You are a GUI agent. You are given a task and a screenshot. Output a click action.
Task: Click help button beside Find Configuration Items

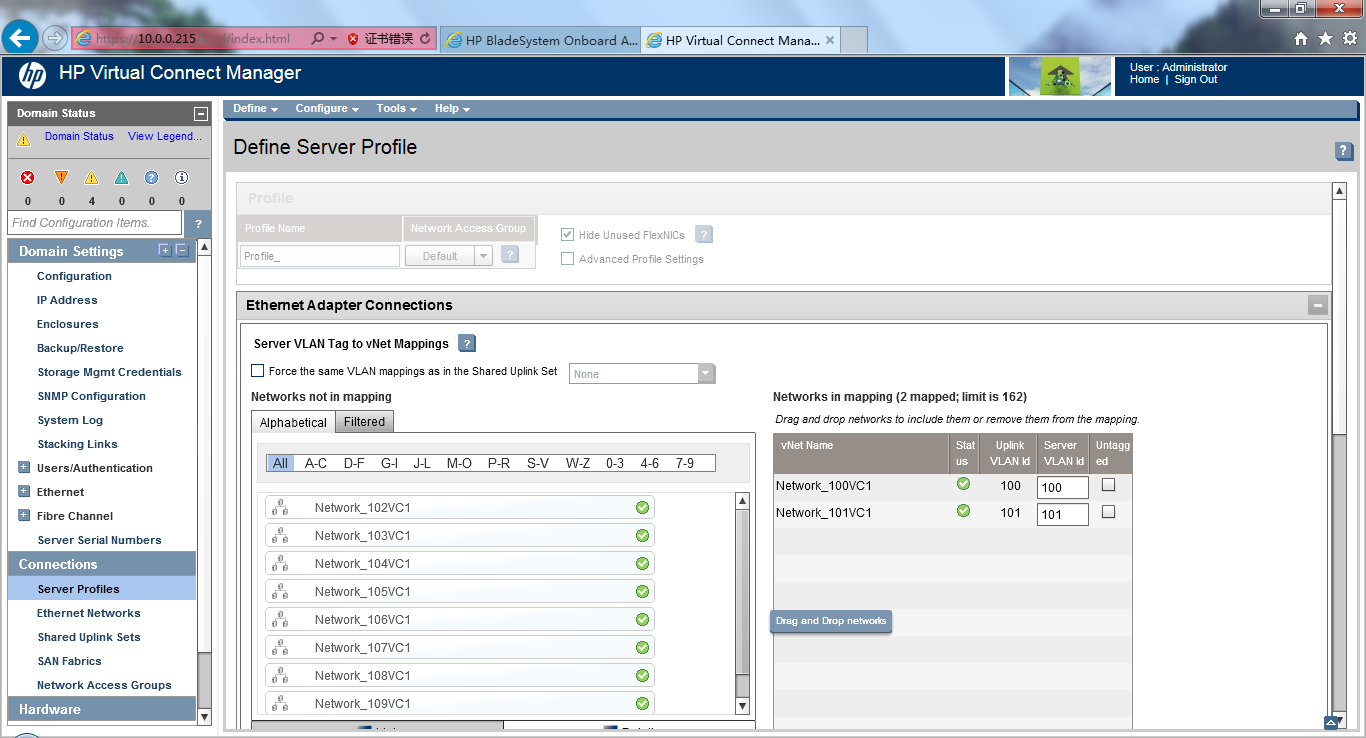pos(198,223)
